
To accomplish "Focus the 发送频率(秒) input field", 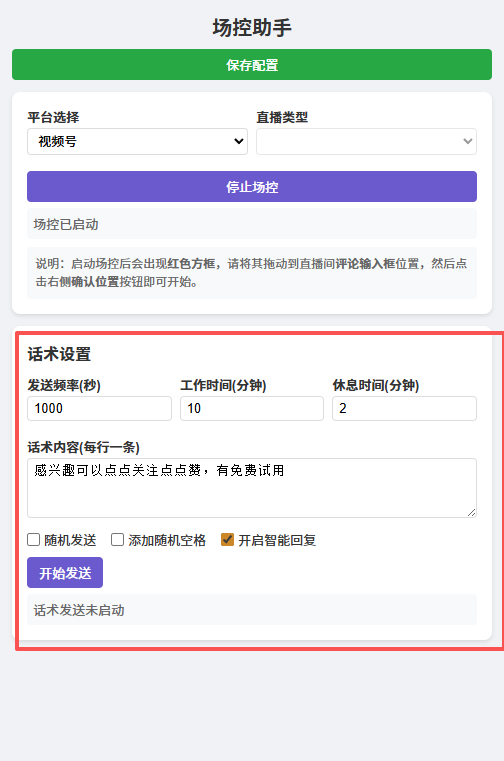I will click(99, 408).
